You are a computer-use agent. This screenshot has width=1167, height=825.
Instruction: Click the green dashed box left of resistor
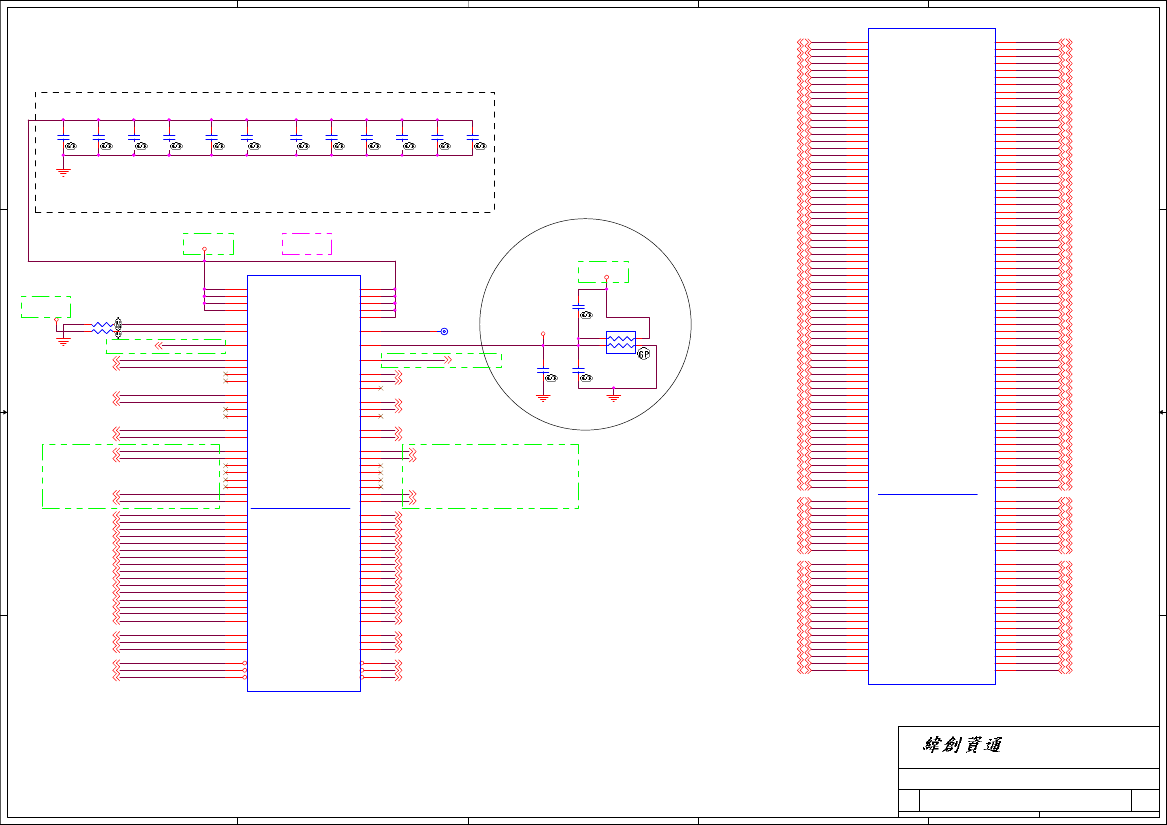[46, 308]
